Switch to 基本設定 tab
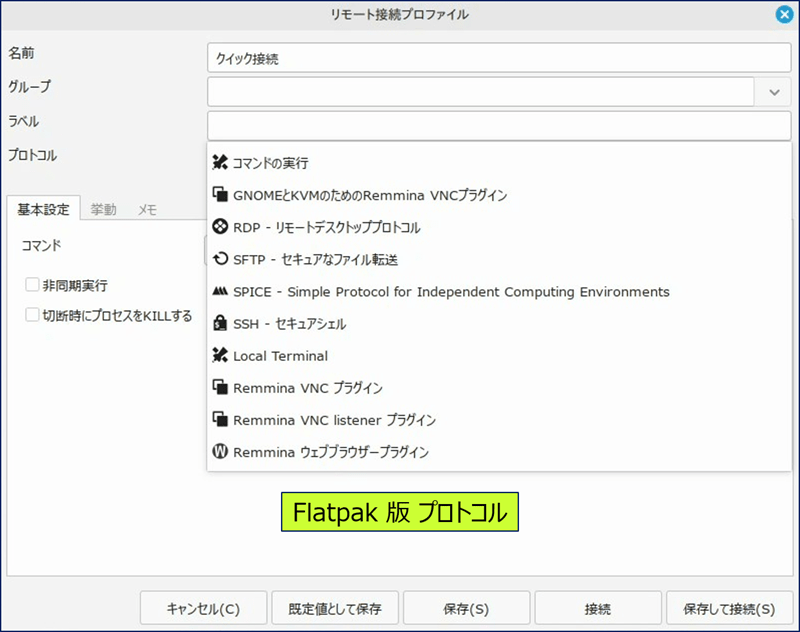This screenshot has height=632, width=800. pyautogui.click(x=43, y=209)
